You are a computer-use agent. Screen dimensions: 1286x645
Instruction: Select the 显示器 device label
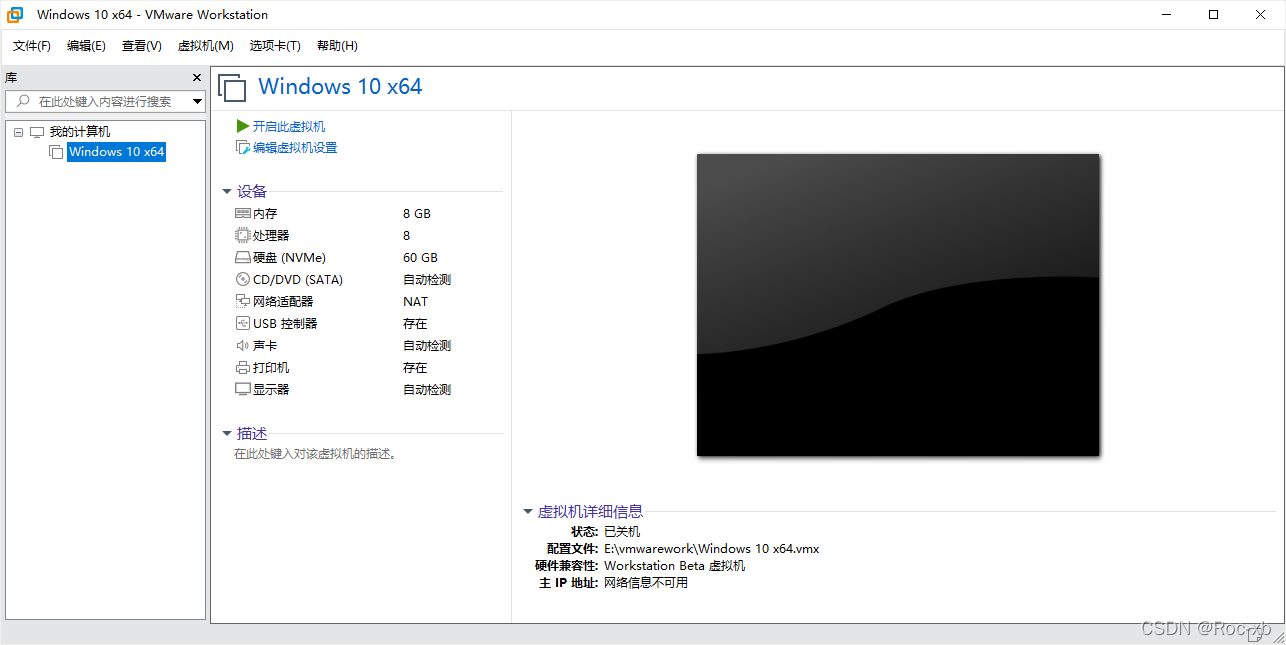pyautogui.click(x=271, y=390)
